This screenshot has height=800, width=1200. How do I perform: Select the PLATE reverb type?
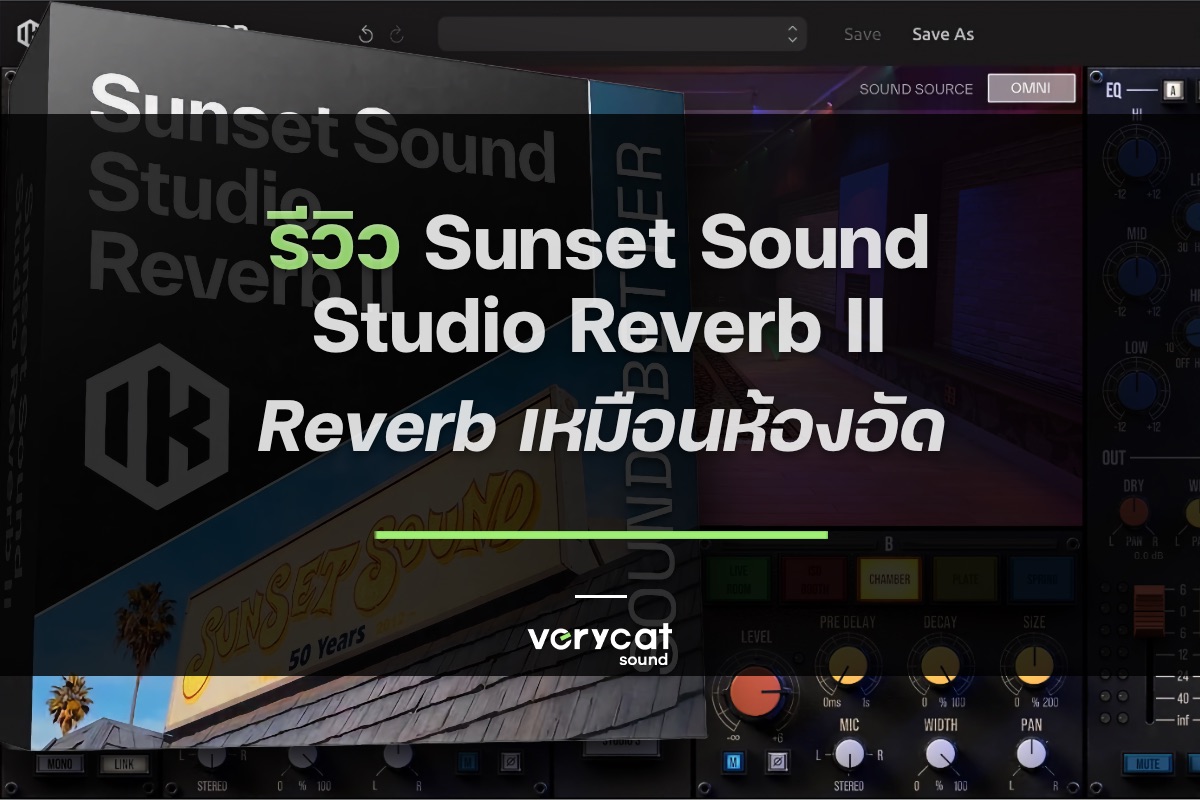(x=965, y=578)
